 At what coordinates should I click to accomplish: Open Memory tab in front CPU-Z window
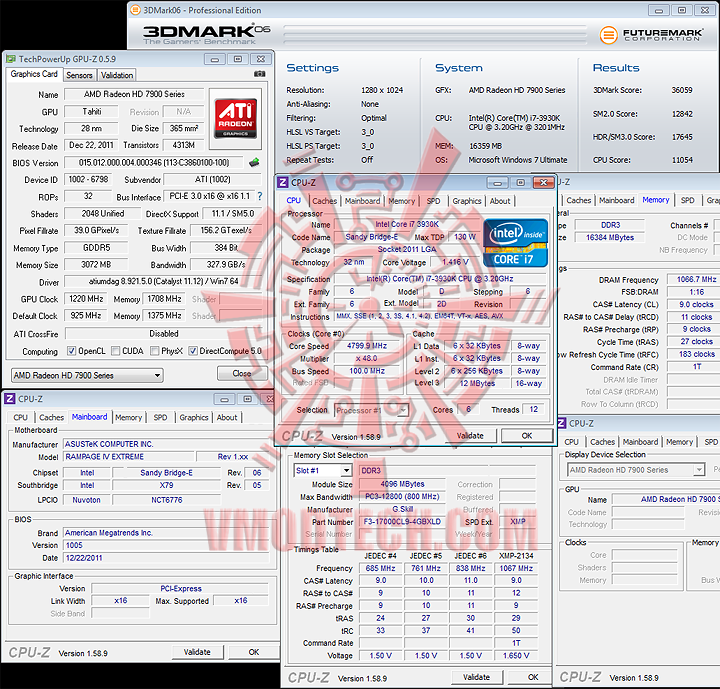point(401,201)
